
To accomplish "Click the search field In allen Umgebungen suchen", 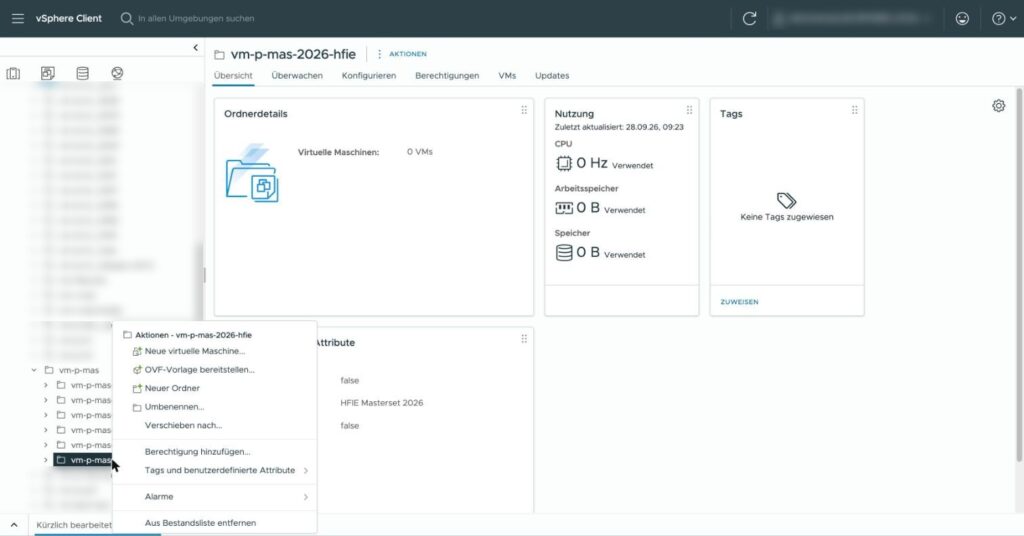I will [196, 18].
